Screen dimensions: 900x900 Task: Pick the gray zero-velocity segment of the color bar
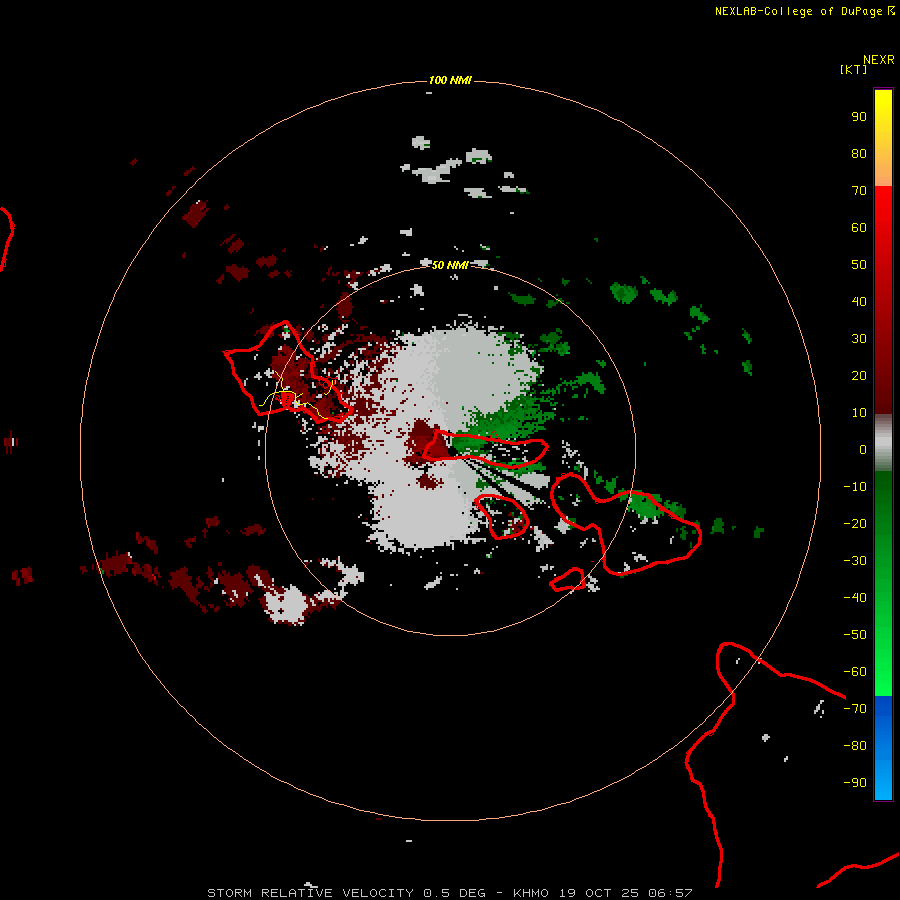coord(883,443)
